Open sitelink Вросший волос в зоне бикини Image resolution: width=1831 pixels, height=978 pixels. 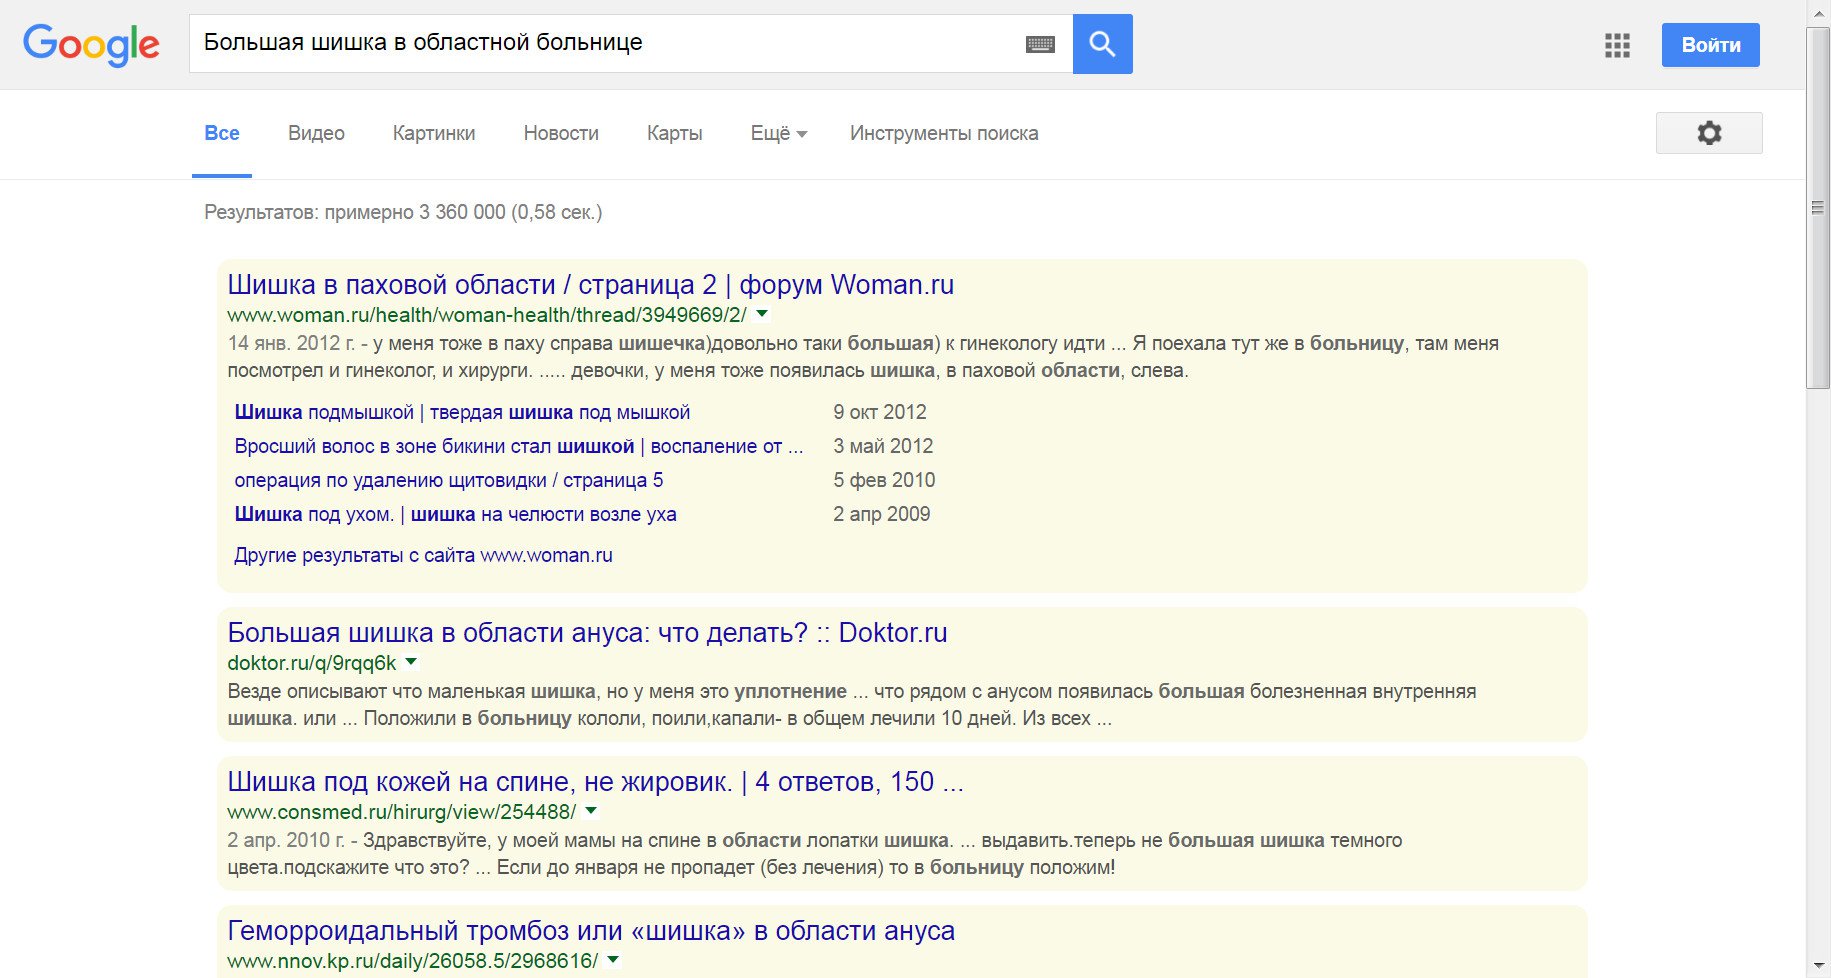point(518,446)
